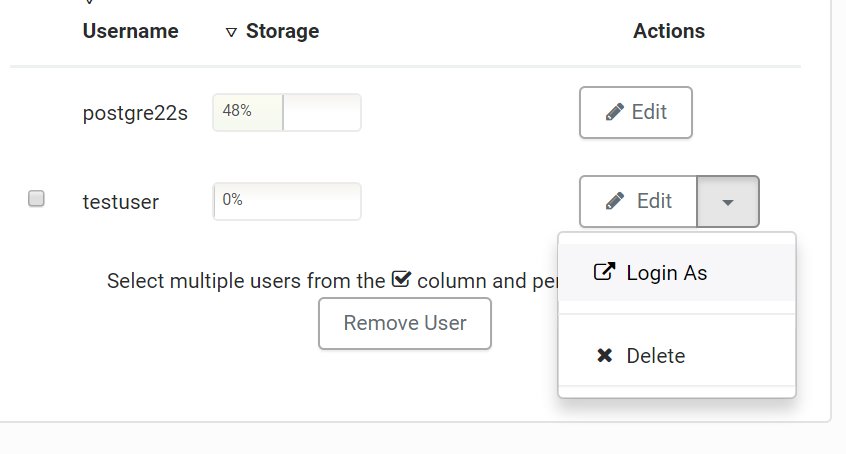Click the 48% storage bar for postgre22s
The width and height of the screenshot is (846, 454).
tap(286, 112)
